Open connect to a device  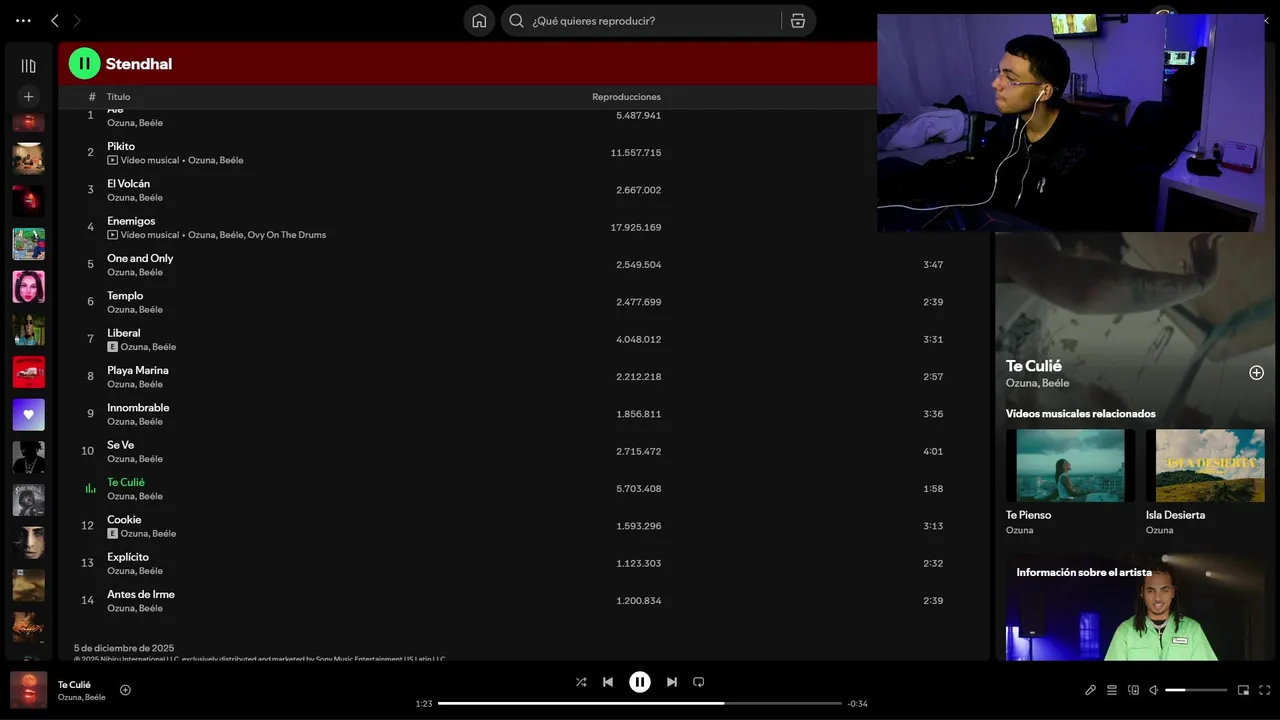1133,690
